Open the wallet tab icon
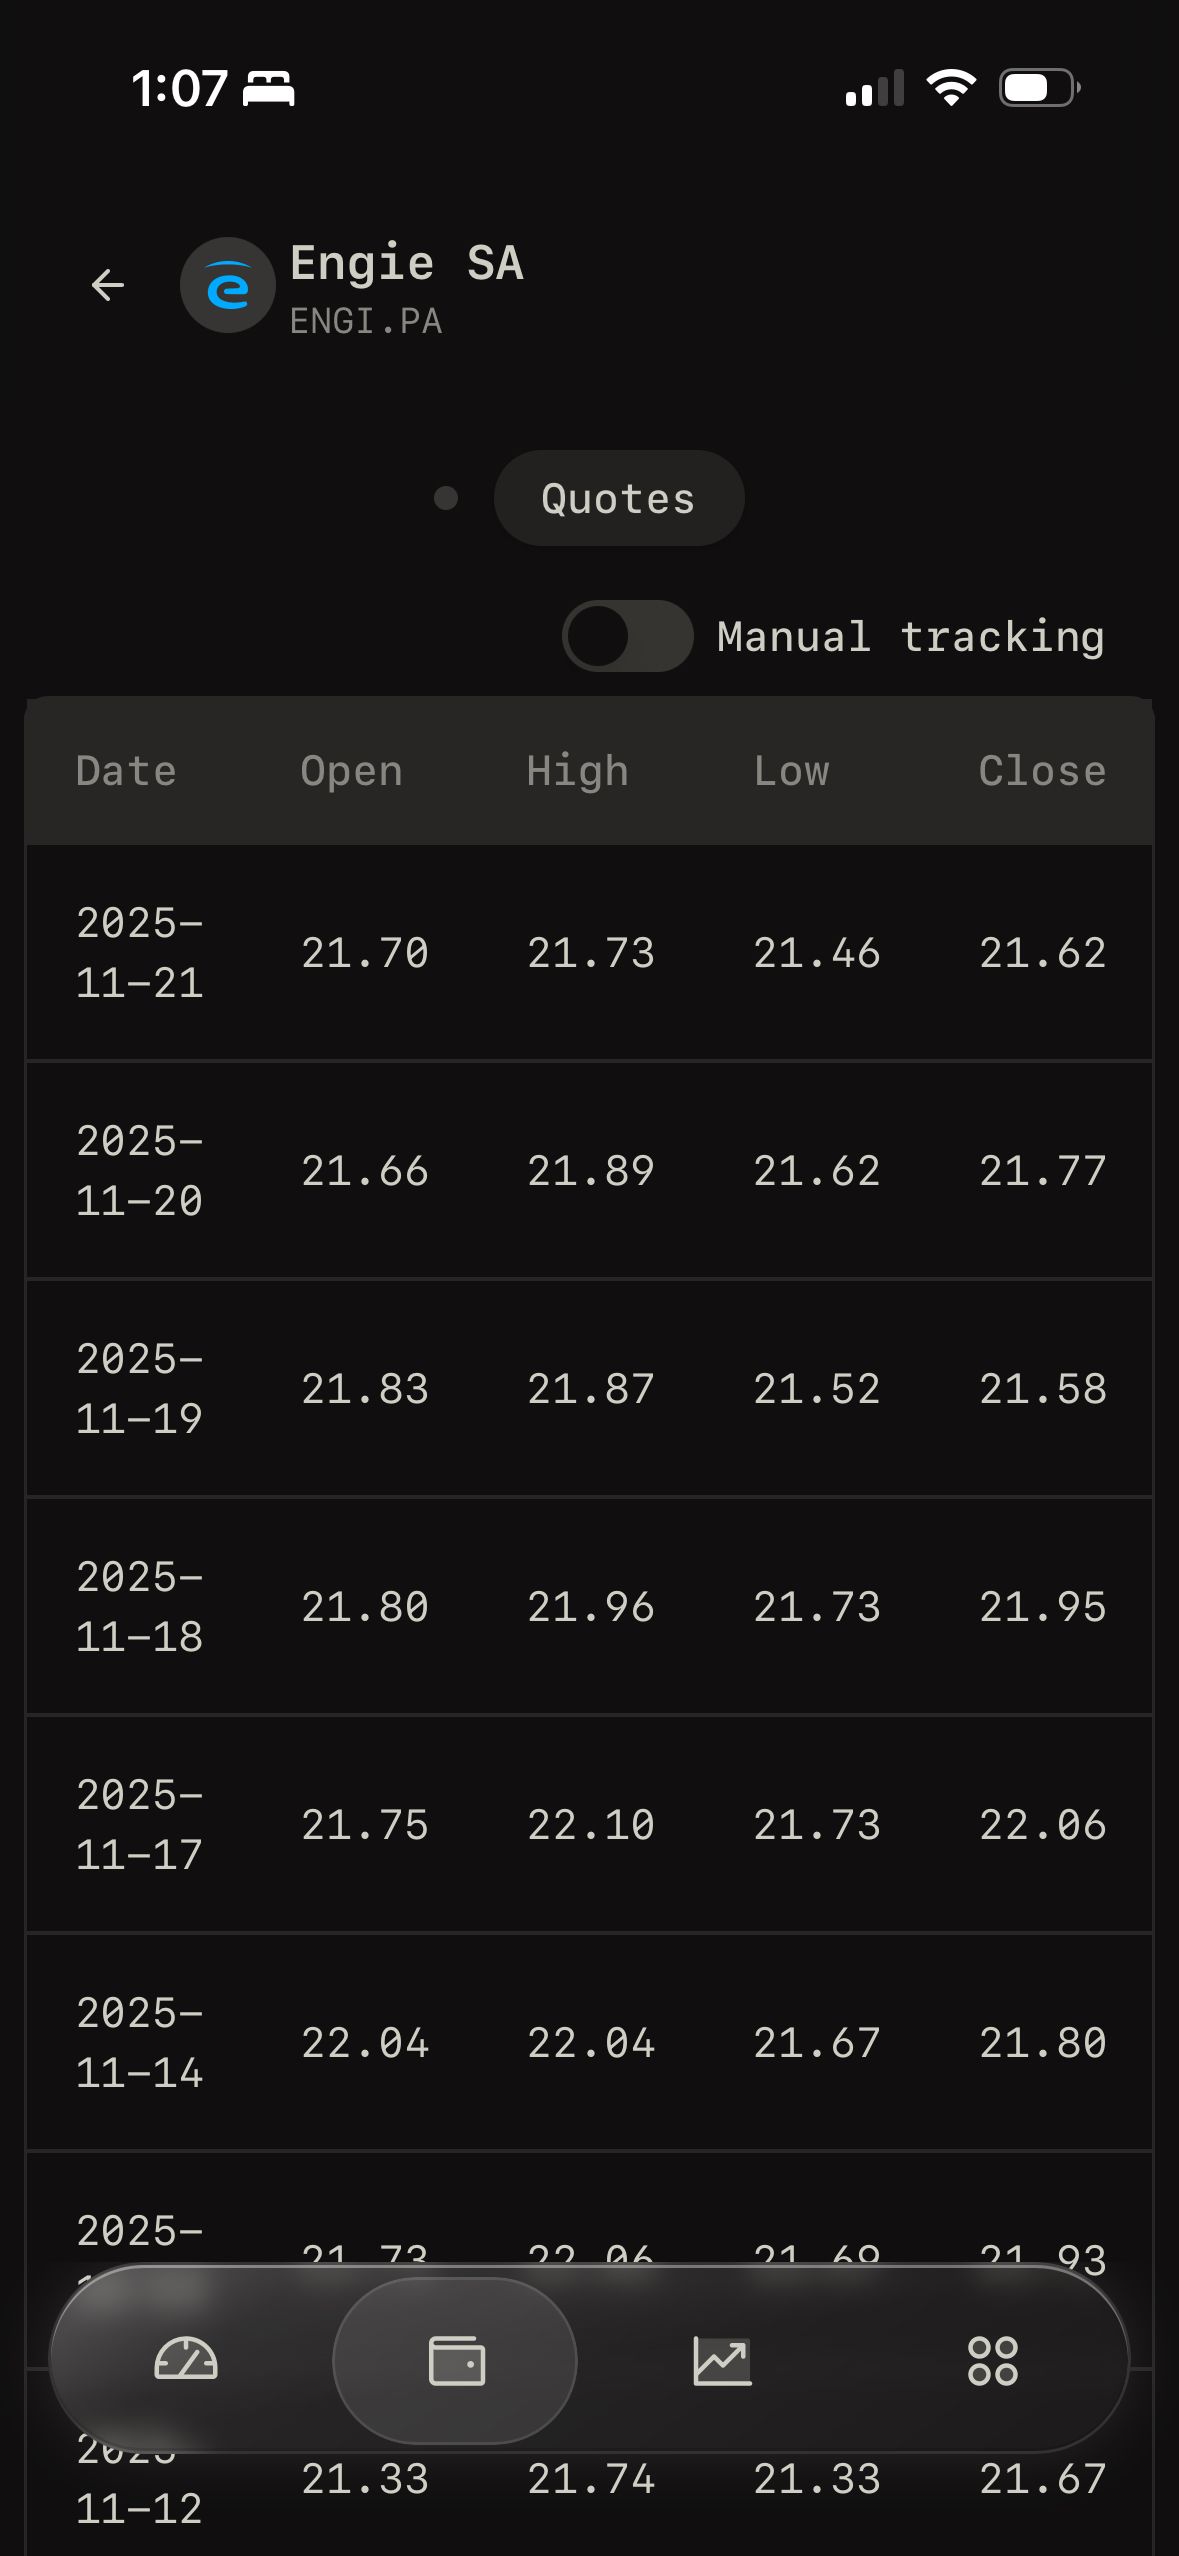 point(456,2361)
